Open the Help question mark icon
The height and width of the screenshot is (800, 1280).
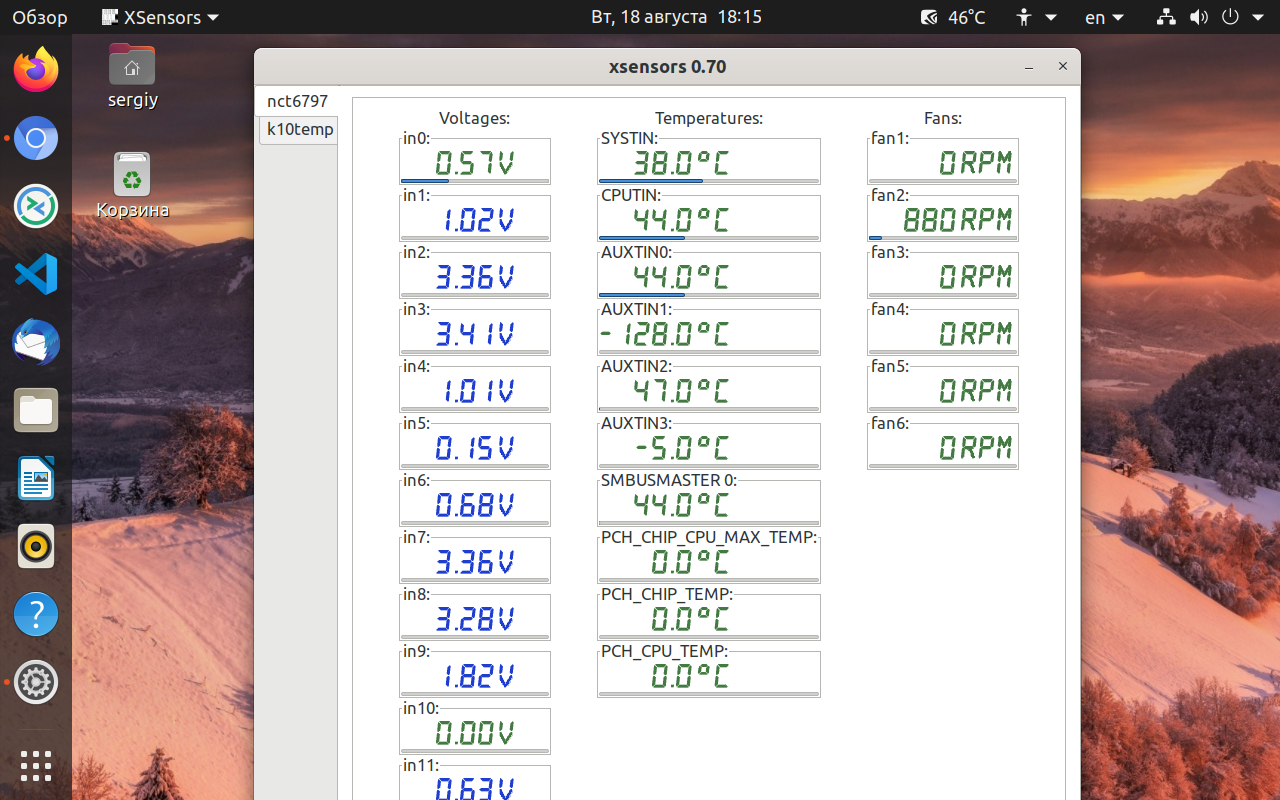pos(36,614)
